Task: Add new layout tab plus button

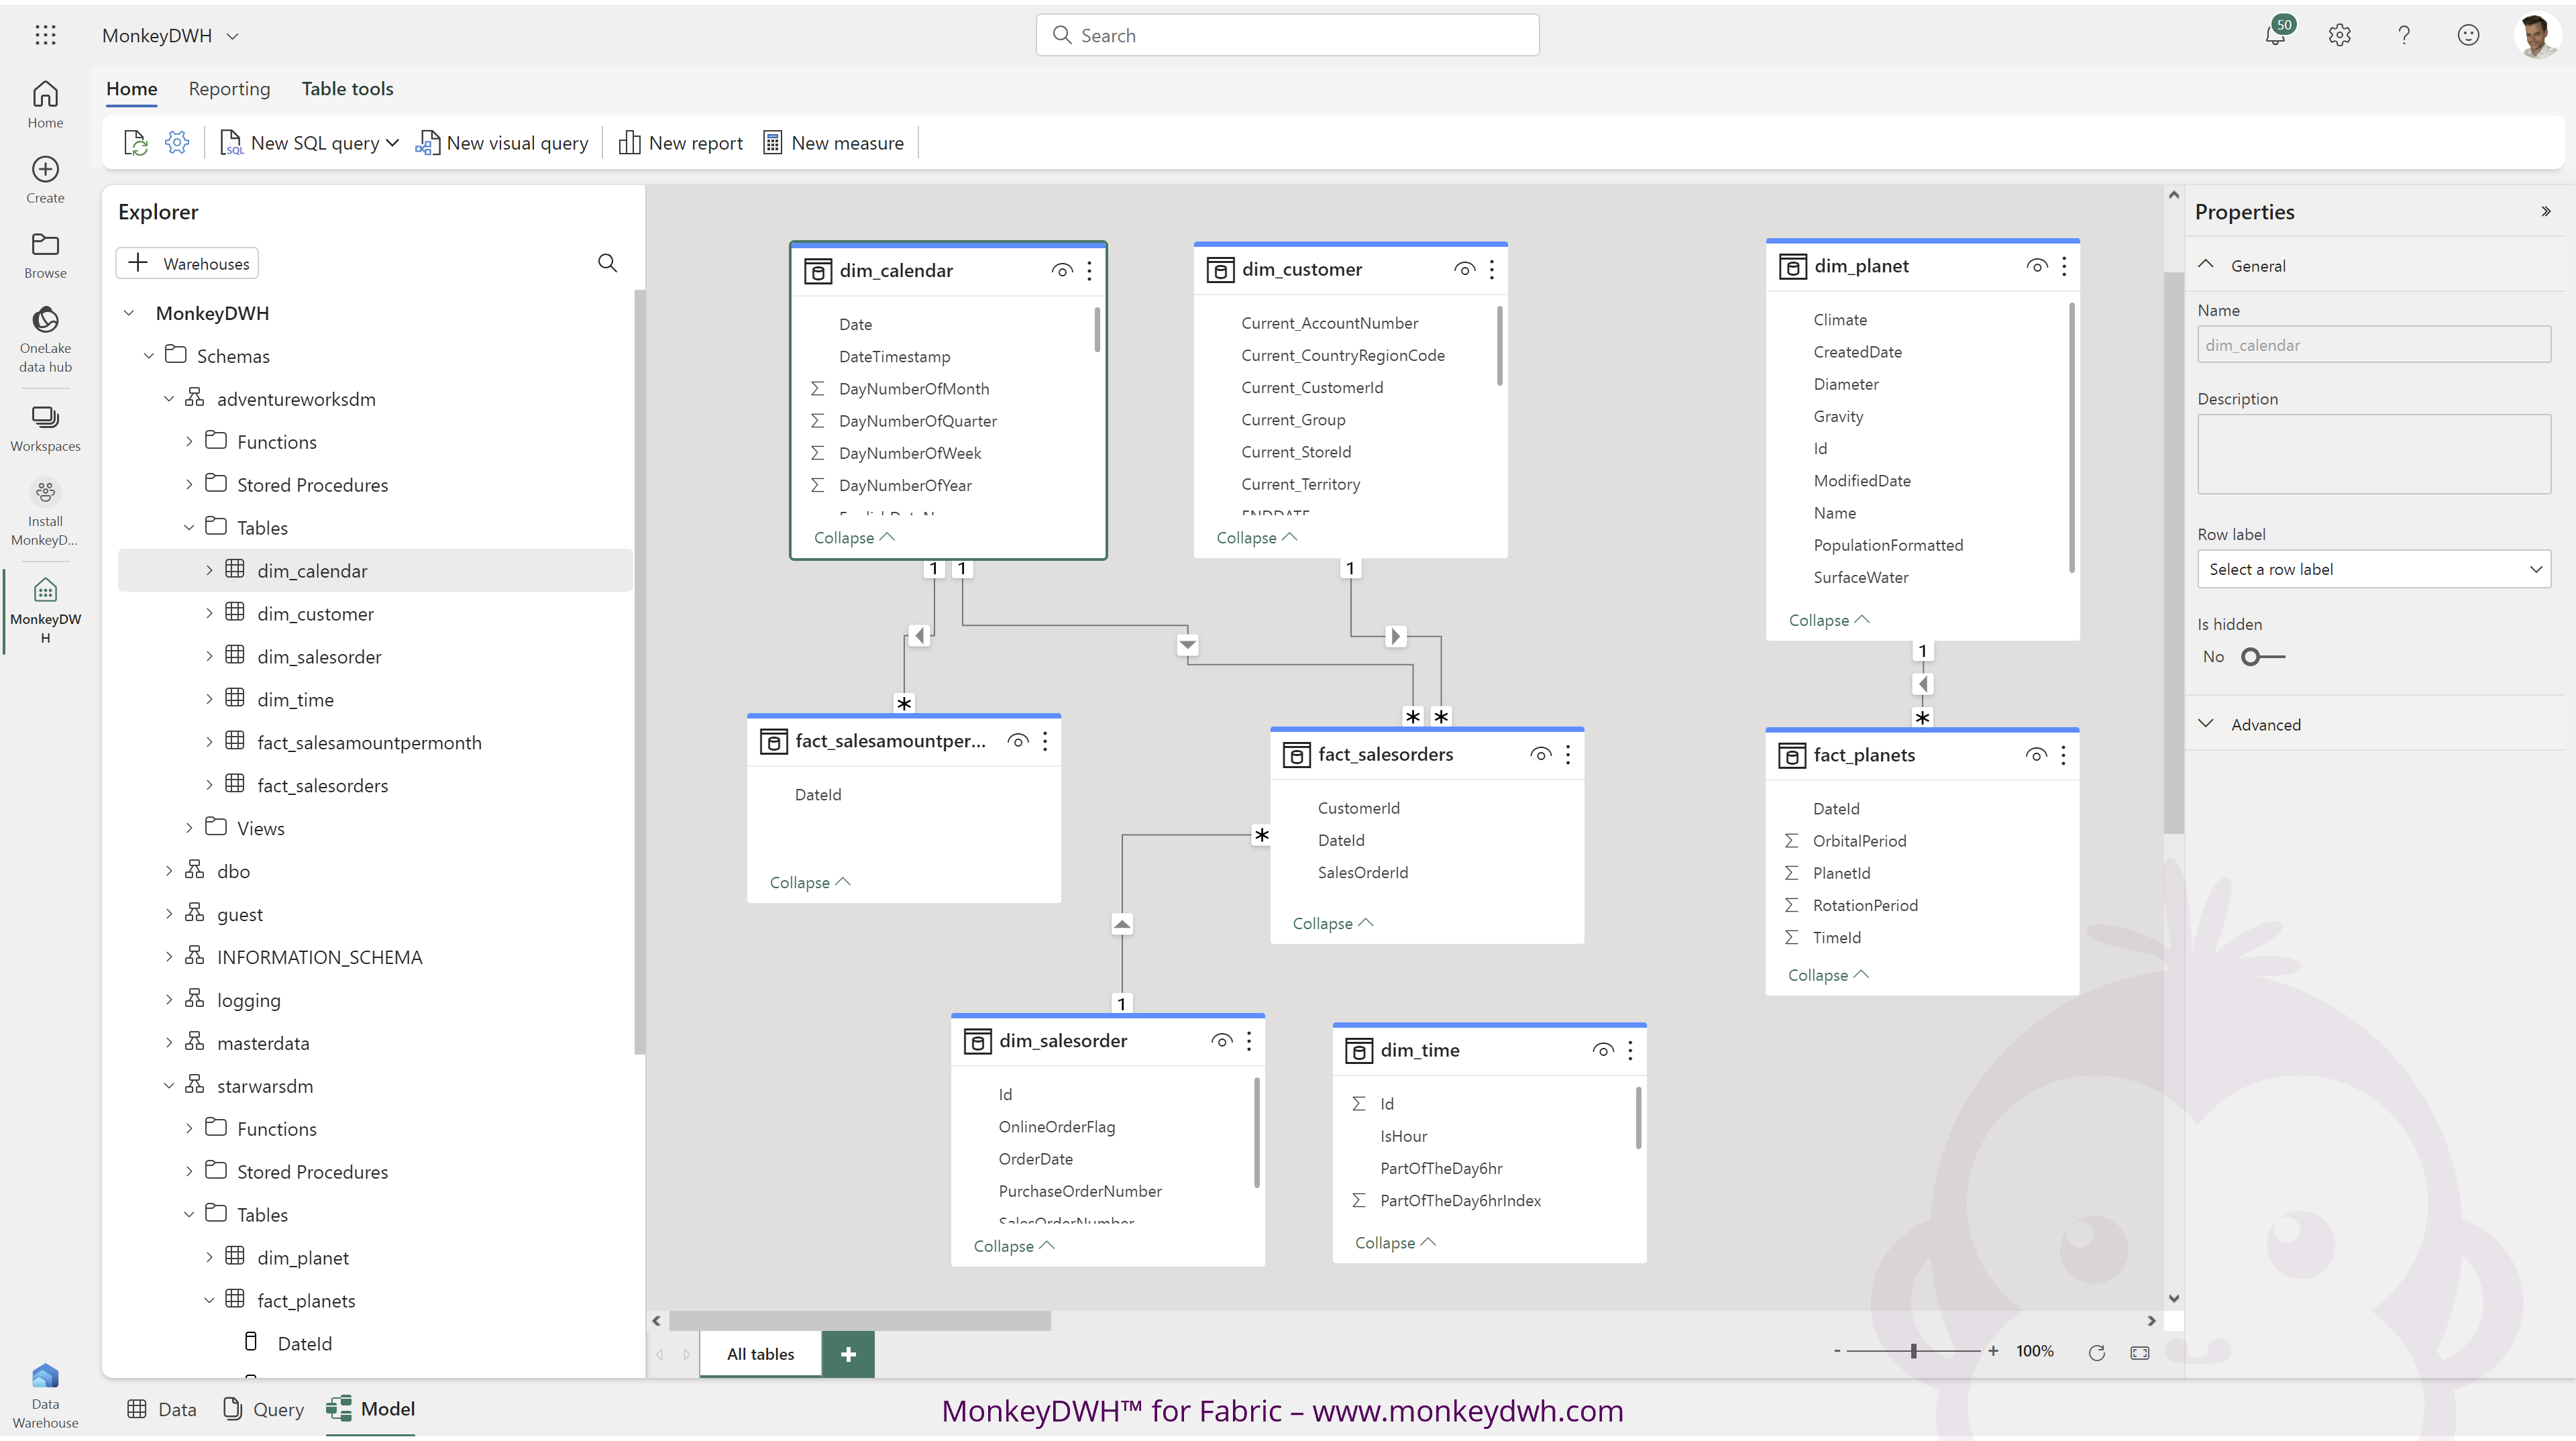Action: (x=848, y=1354)
